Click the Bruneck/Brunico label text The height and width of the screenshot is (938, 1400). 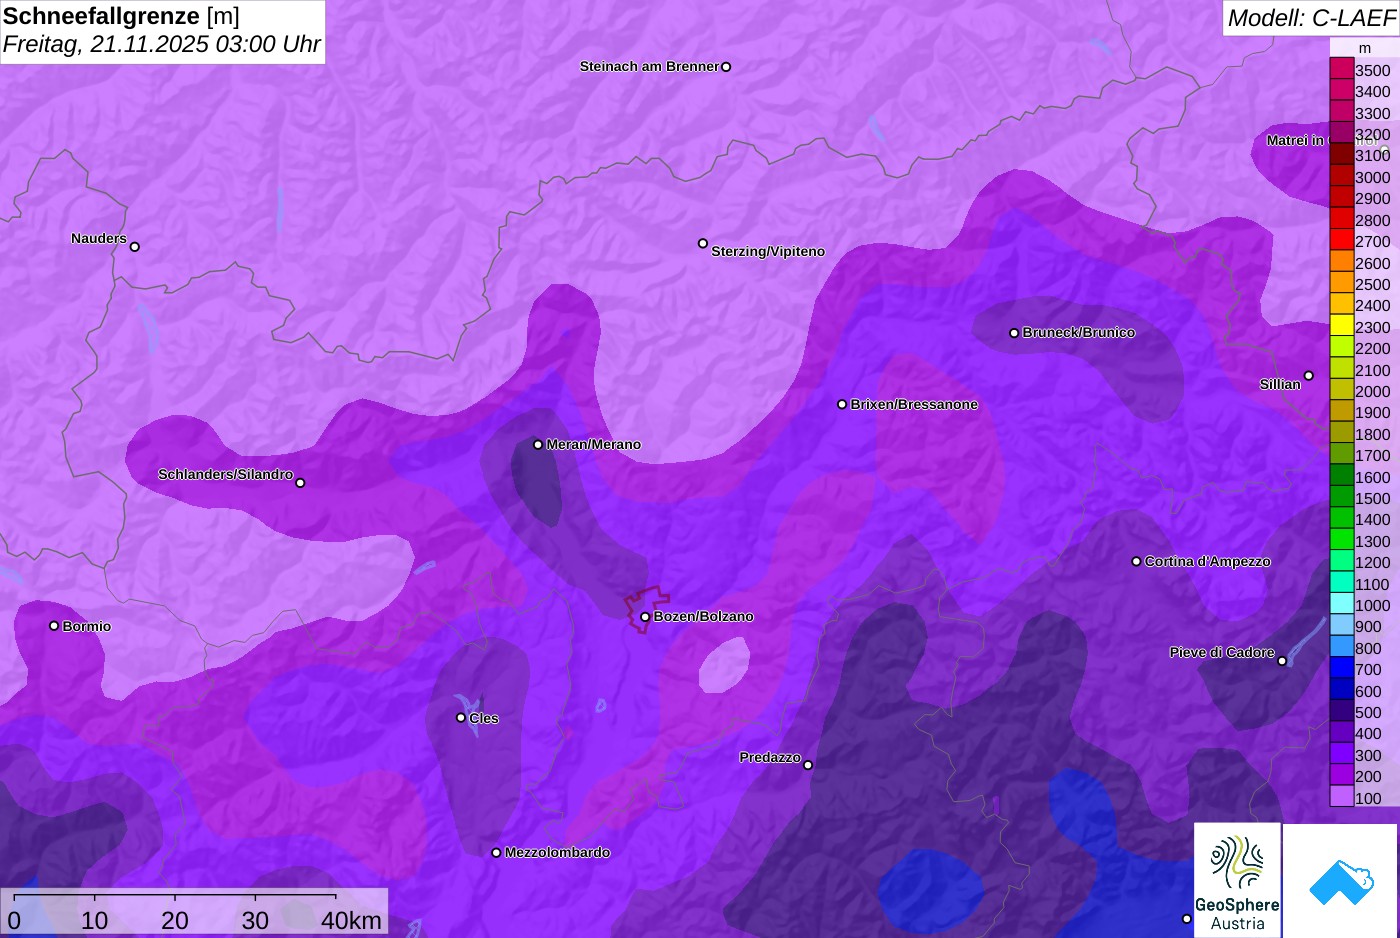point(1079,333)
